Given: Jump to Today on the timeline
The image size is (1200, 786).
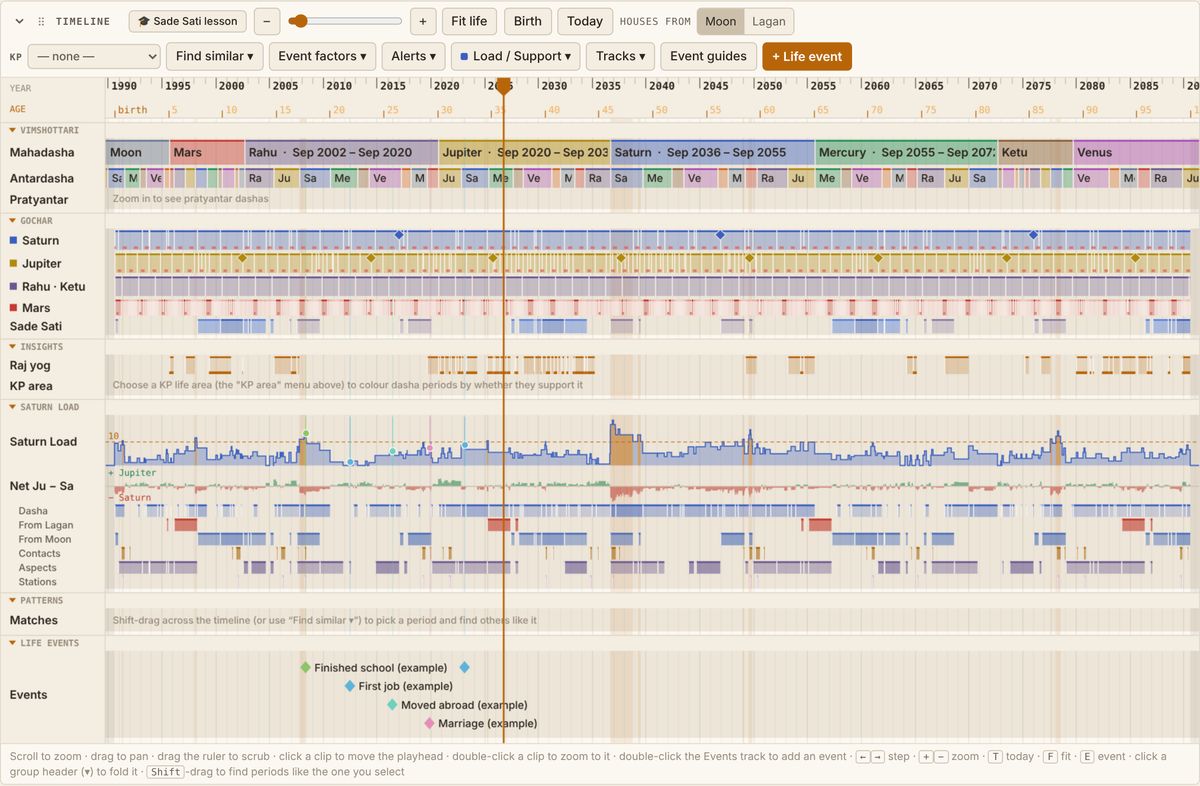Looking at the screenshot, I should coord(585,21).
